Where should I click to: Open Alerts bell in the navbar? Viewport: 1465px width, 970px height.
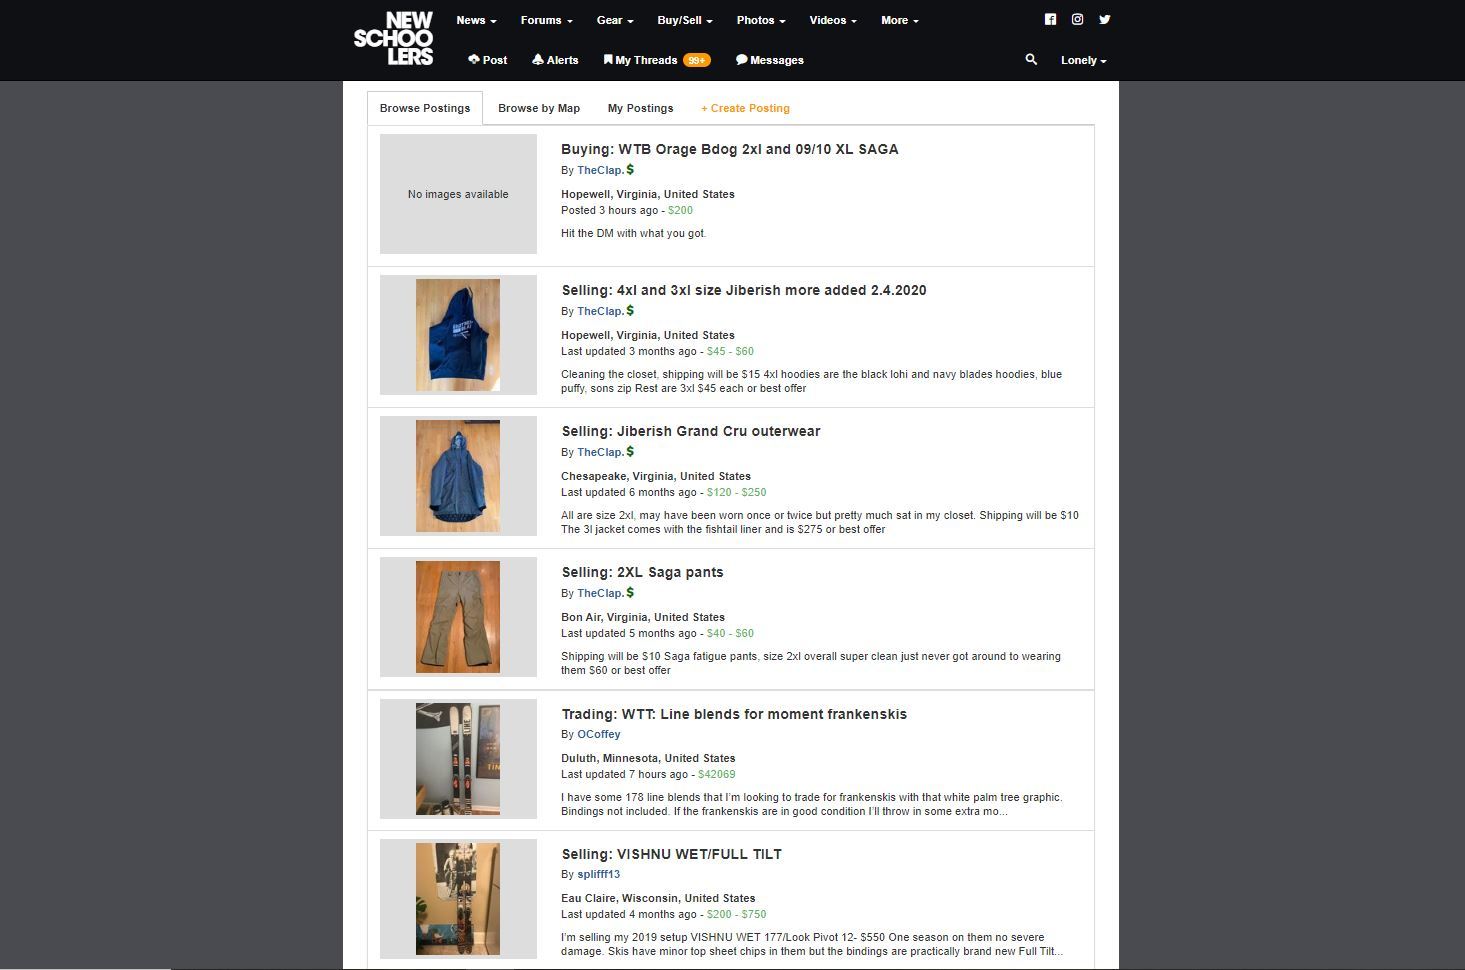[x=555, y=60]
